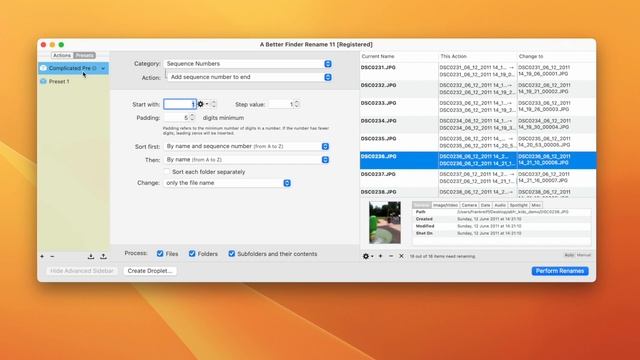The height and width of the screenshot is (360, 640).
Task: Click the Create Droplet... button
Action: point(150,271)
